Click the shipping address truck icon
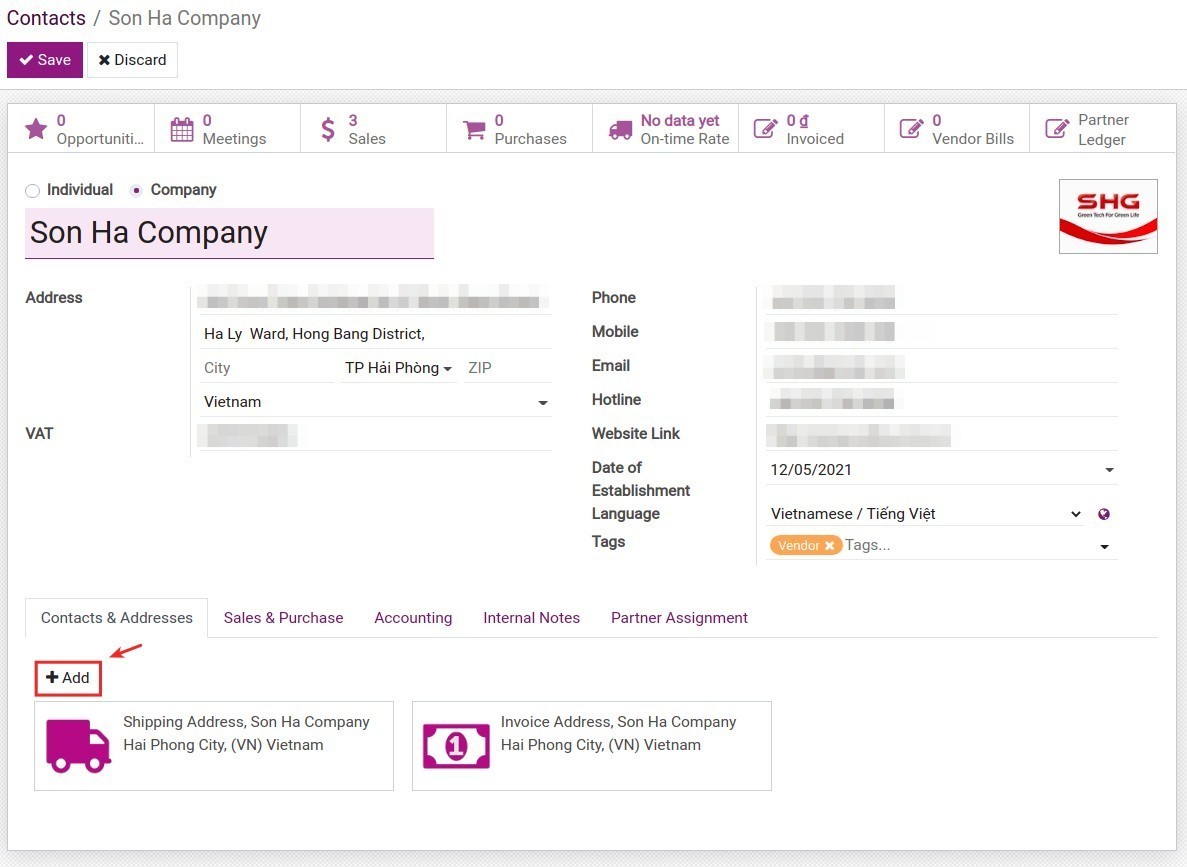The width and height of the screenshot is (1187, 867). (78, 745)
